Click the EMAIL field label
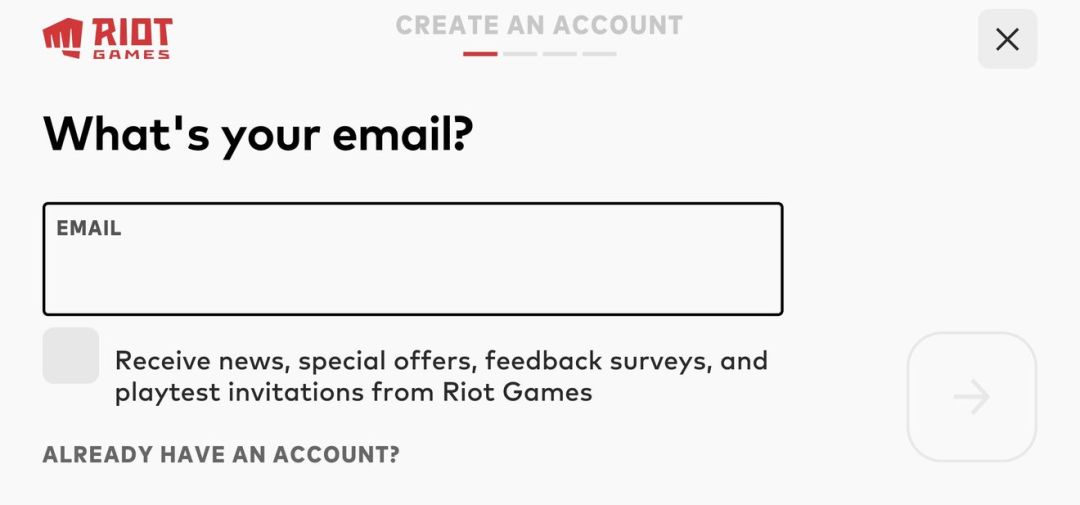This screenshot has width=1080, height=505. (89, 228)
